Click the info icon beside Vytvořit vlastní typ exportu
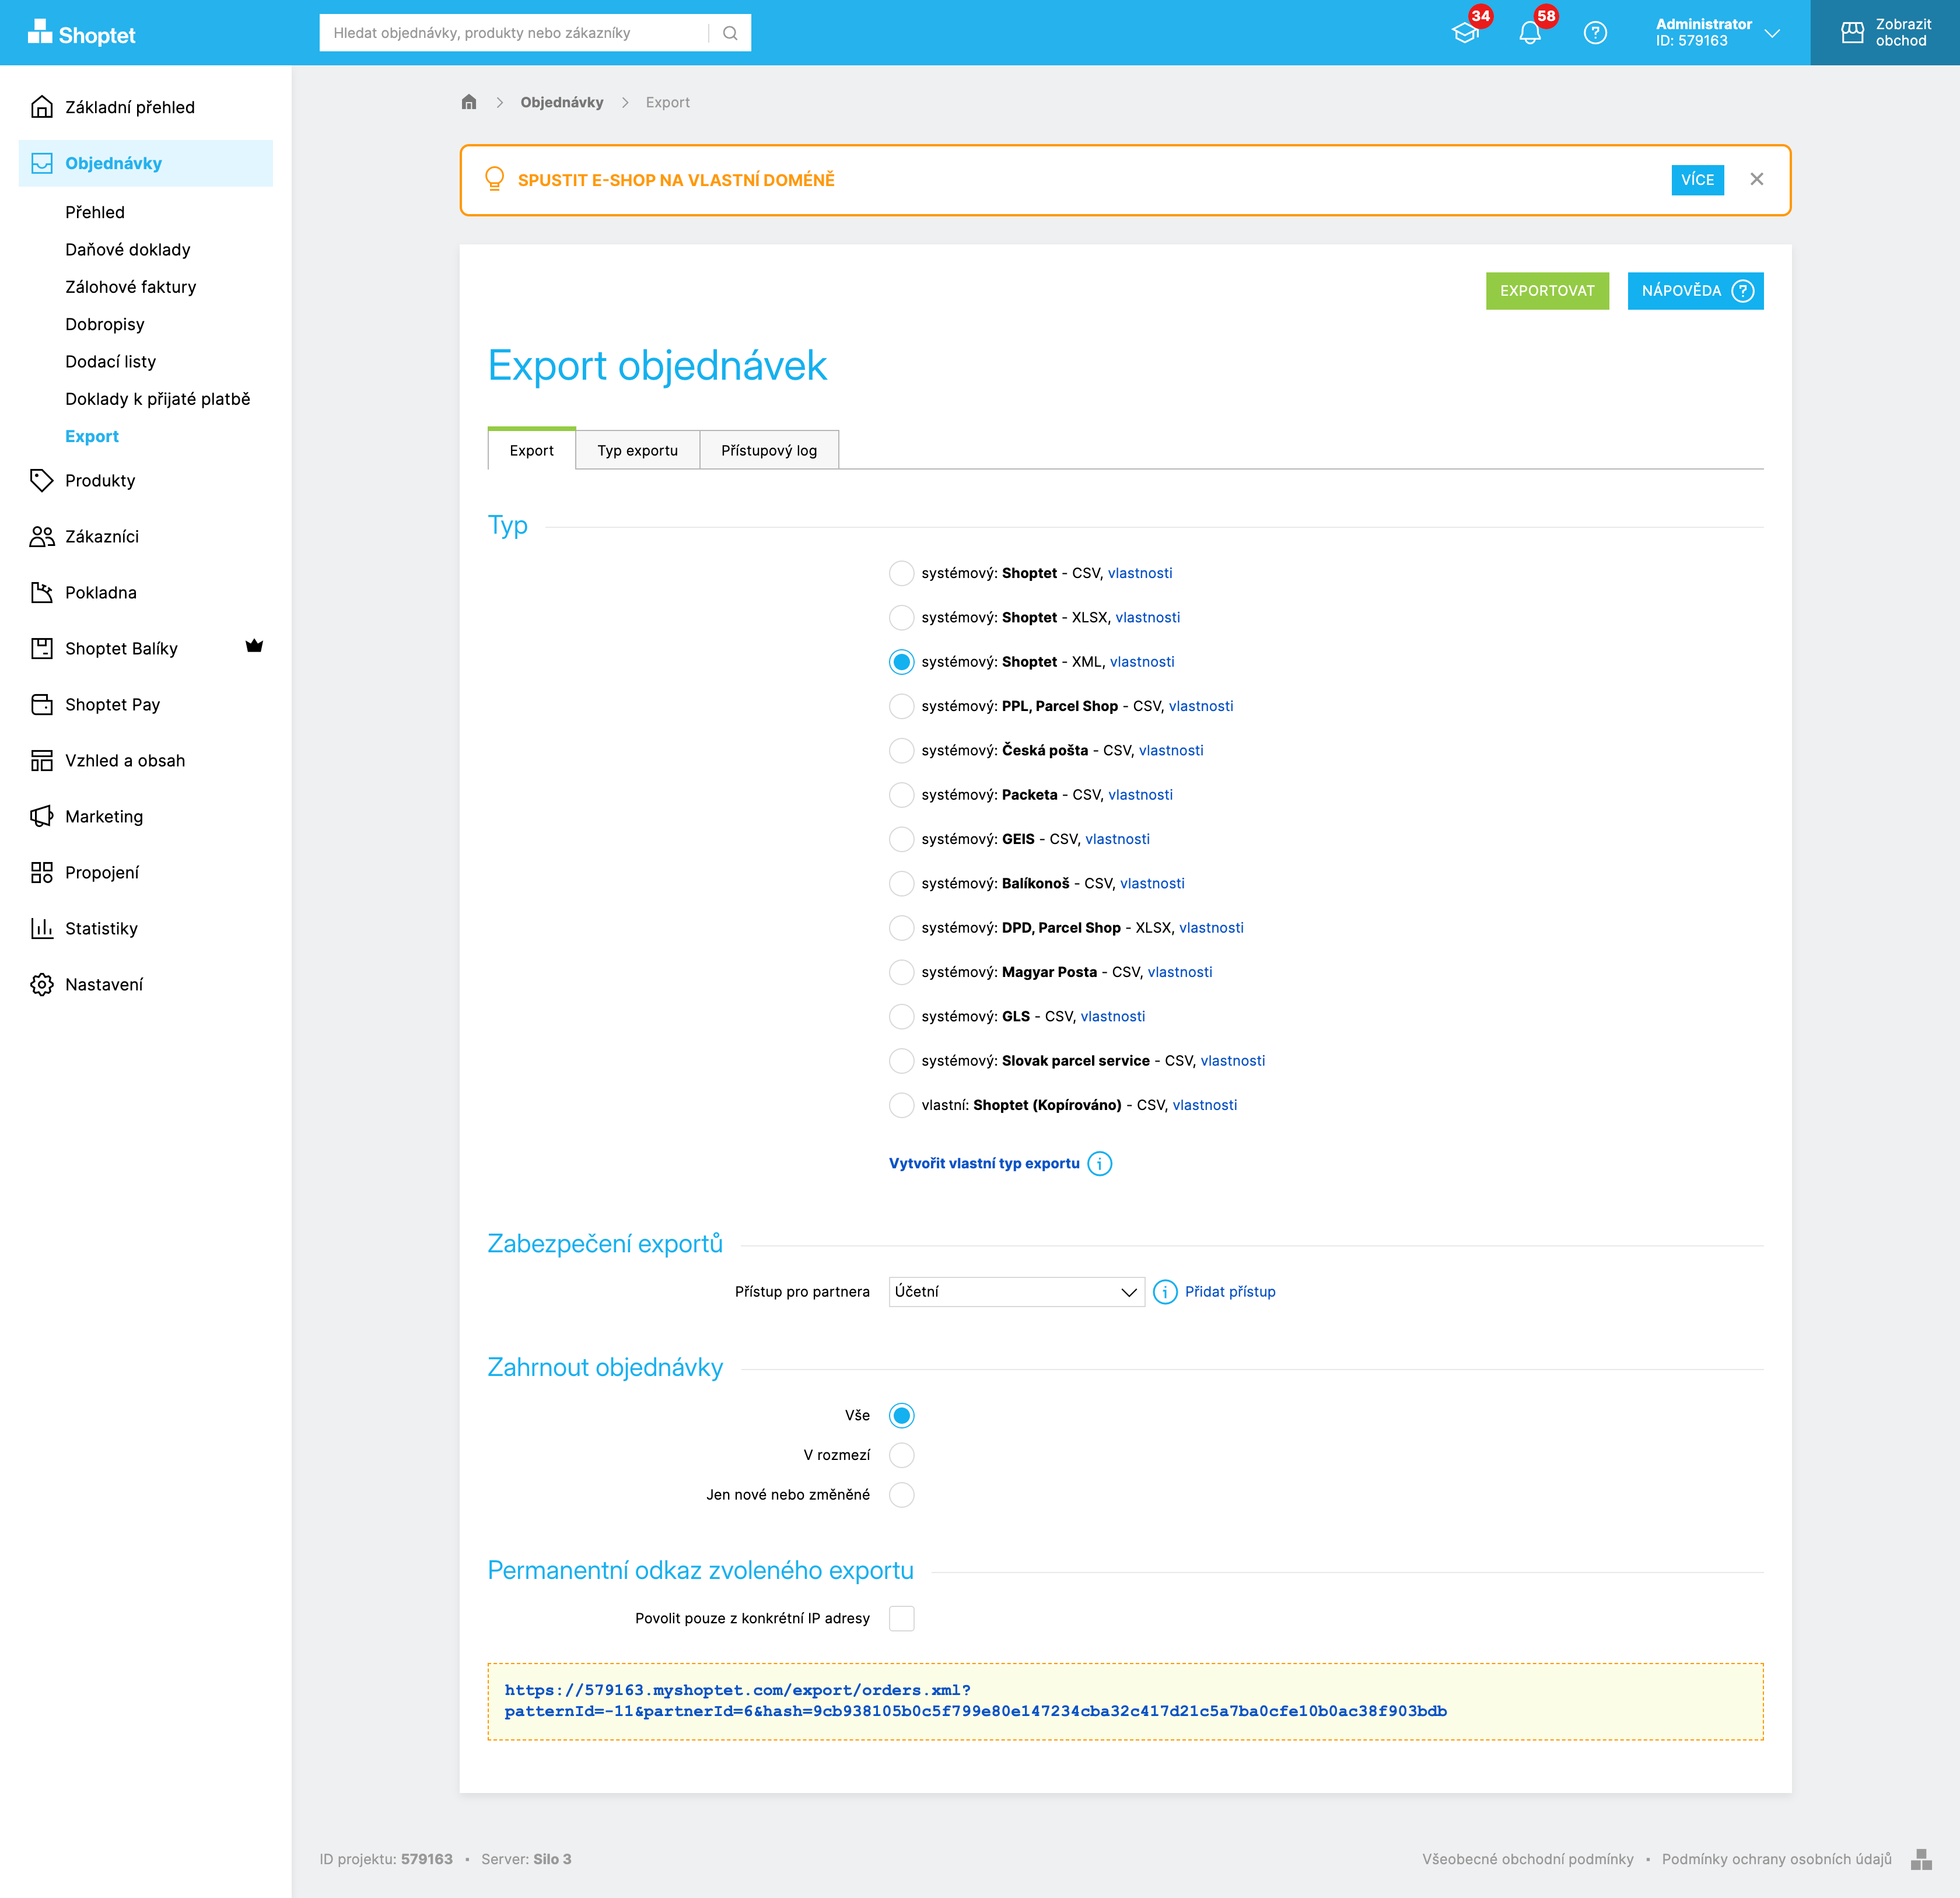 point(1099,1163)
